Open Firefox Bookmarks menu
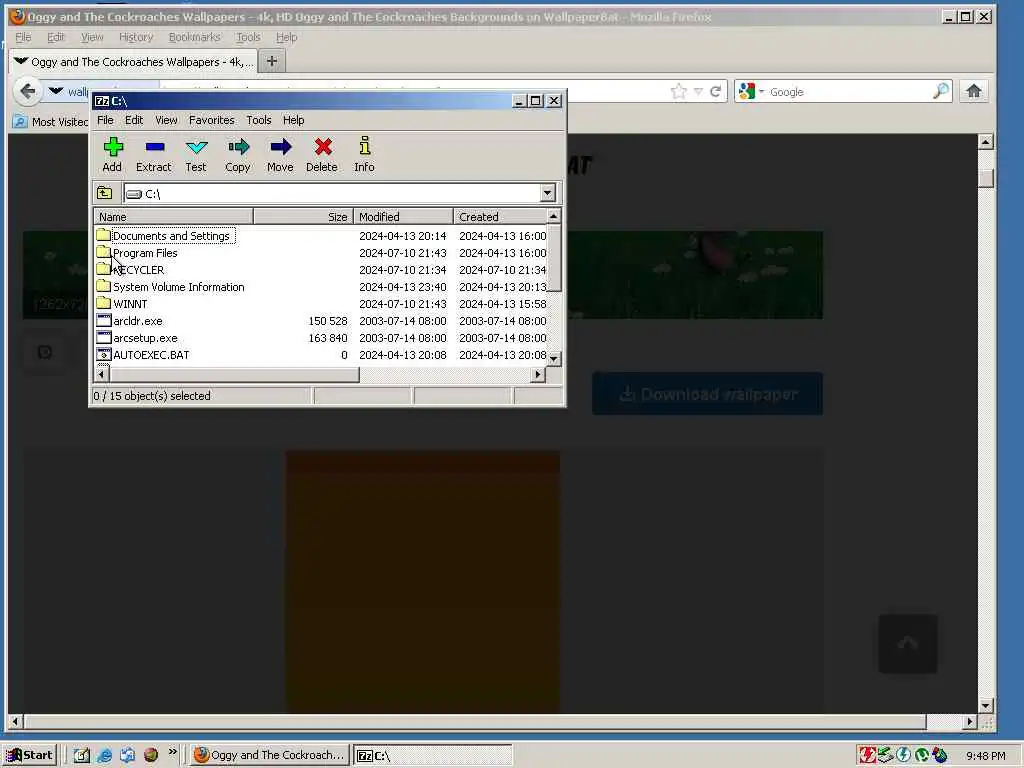 pyautogui.click(x=195, y=37)
